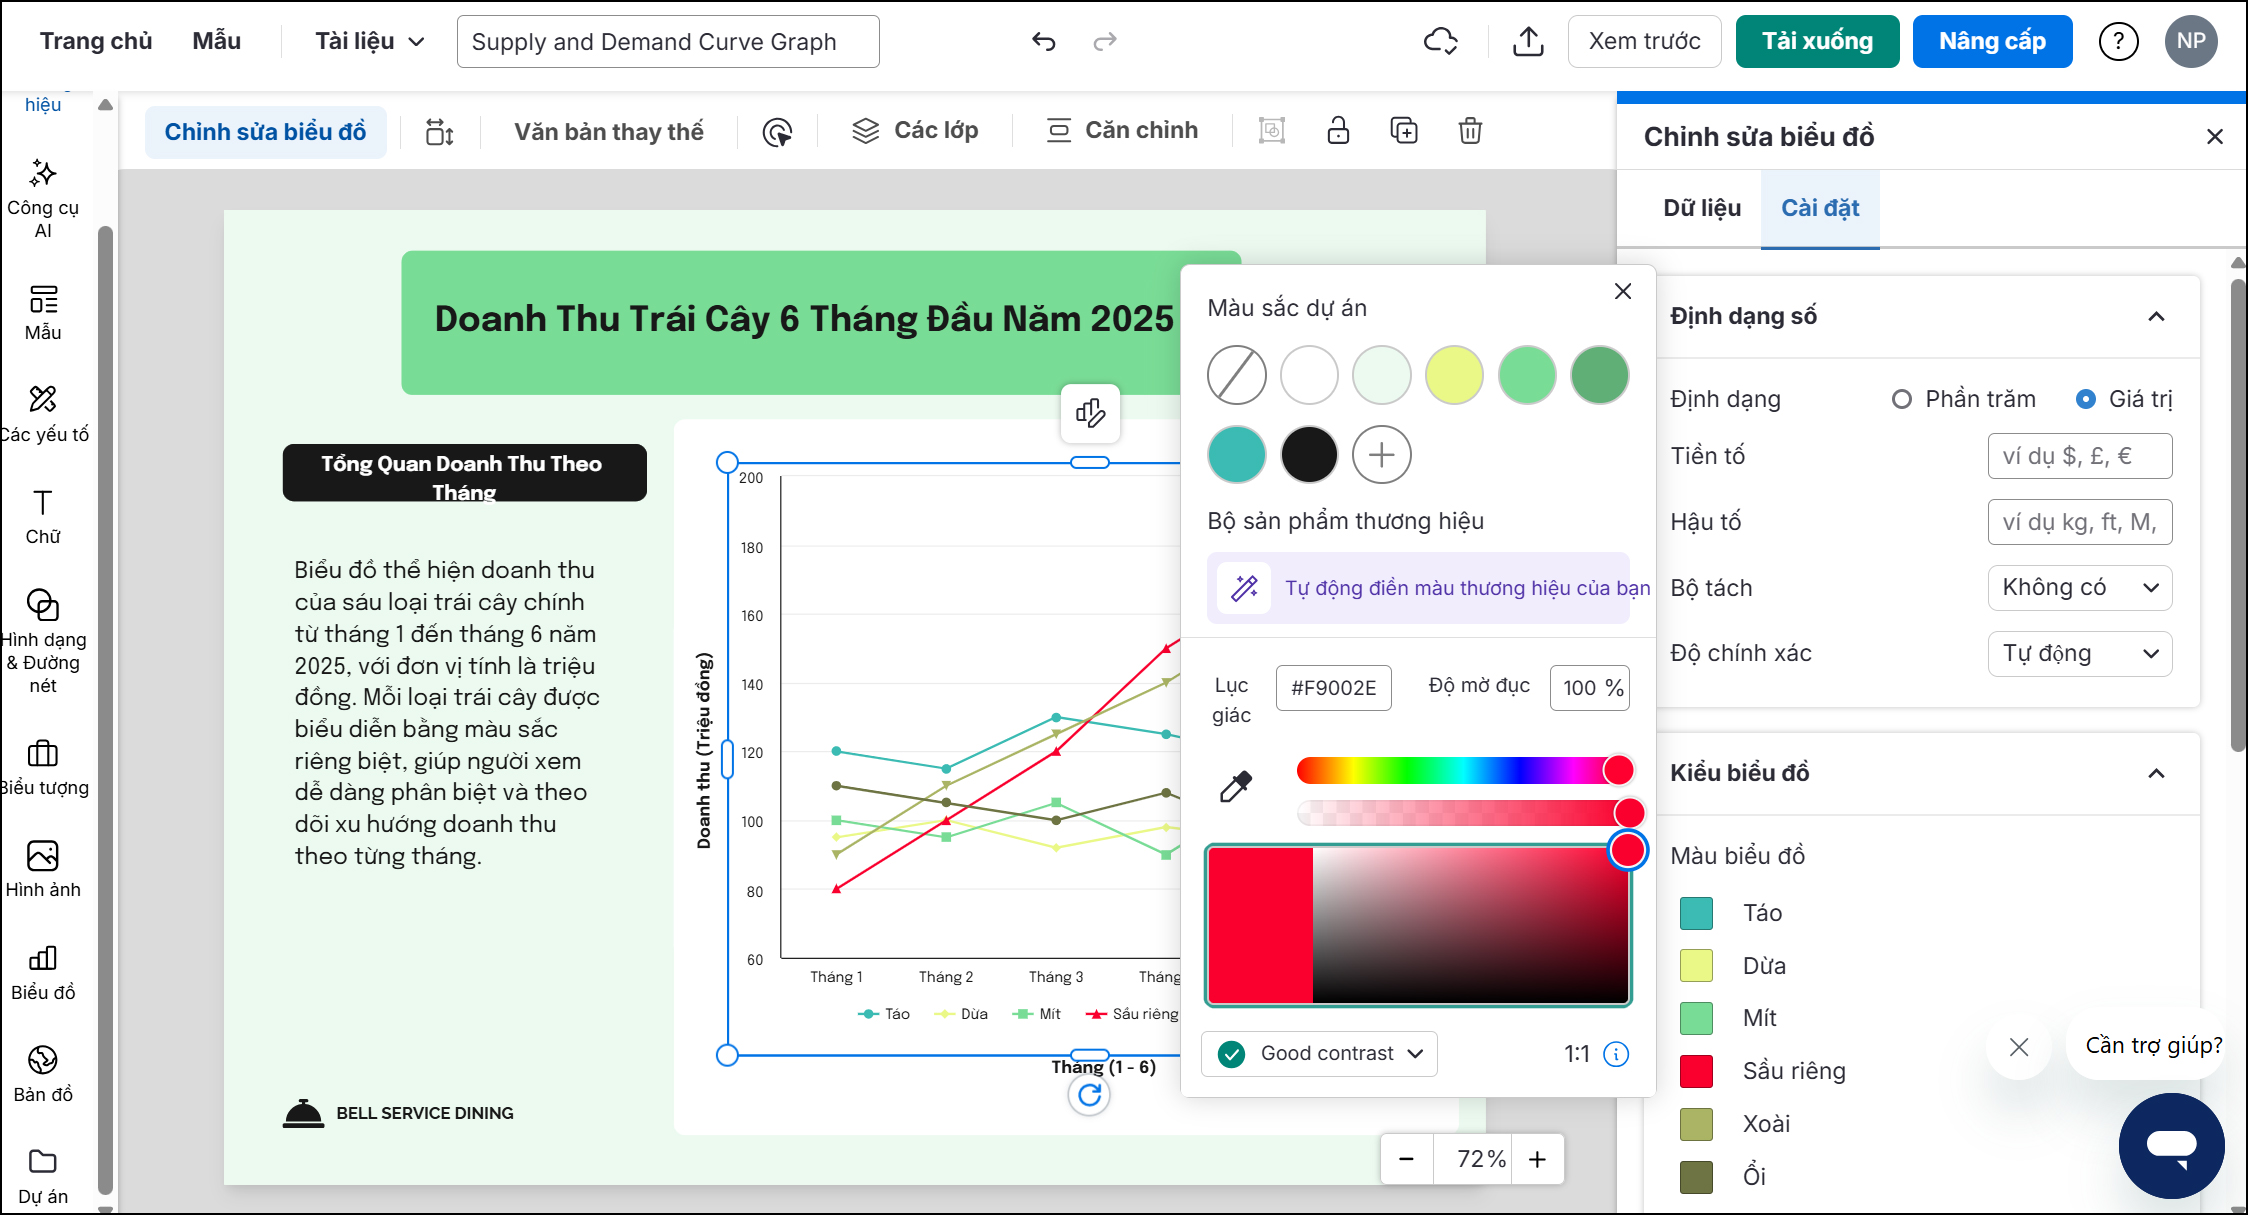Click the trash delete icon
Image resolution: width=2248 pixels, height=1215 pixels.
click(x=1470, y=131)
